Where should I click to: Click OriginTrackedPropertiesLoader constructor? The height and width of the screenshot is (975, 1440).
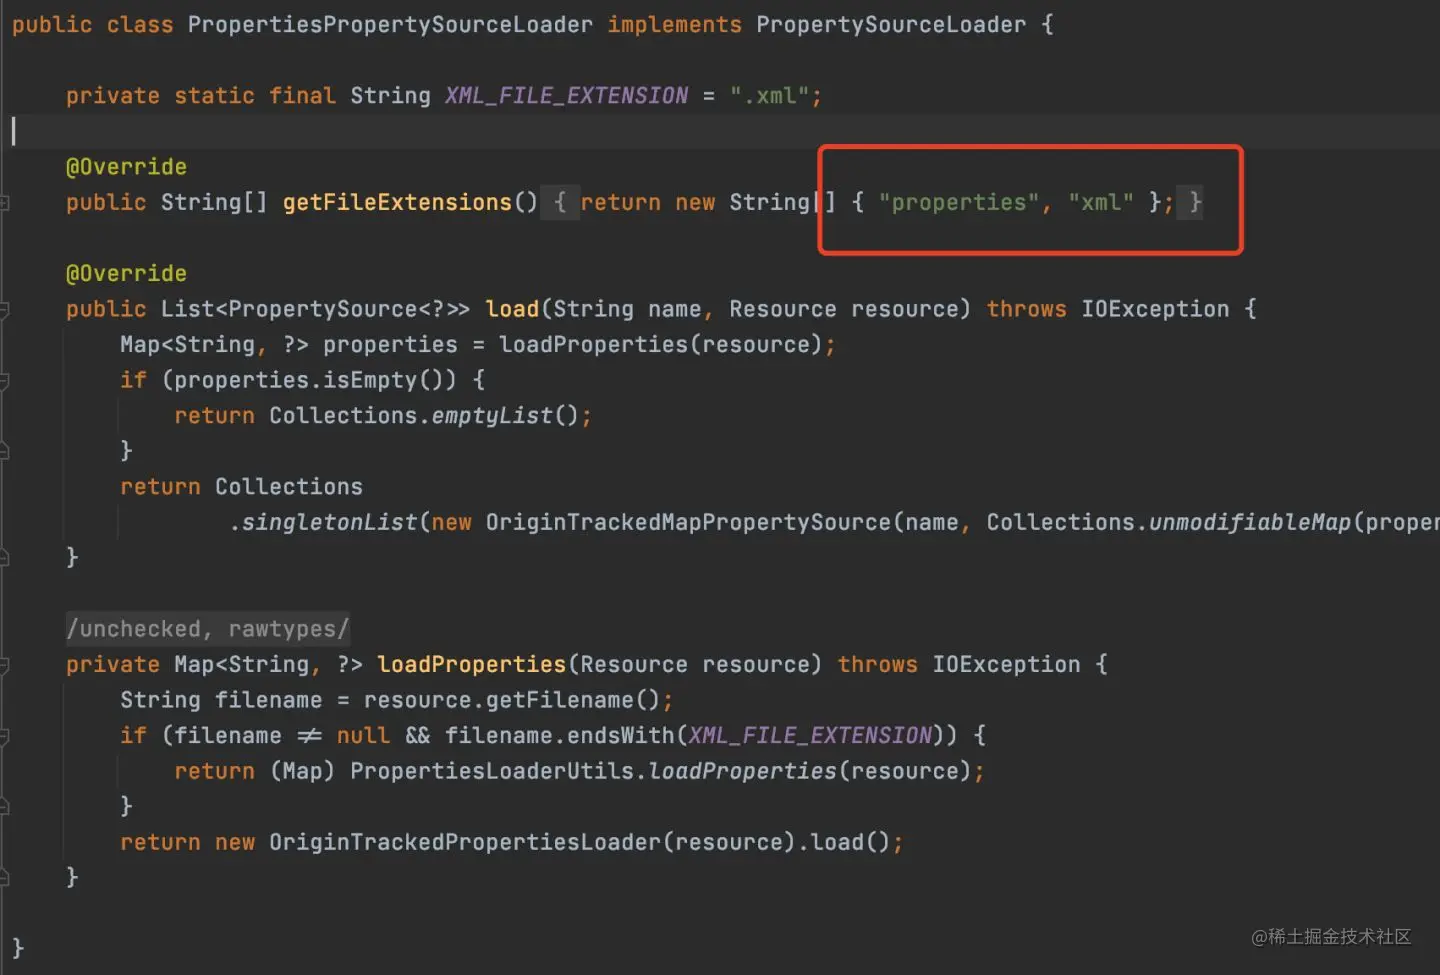(x=465, y=842)
